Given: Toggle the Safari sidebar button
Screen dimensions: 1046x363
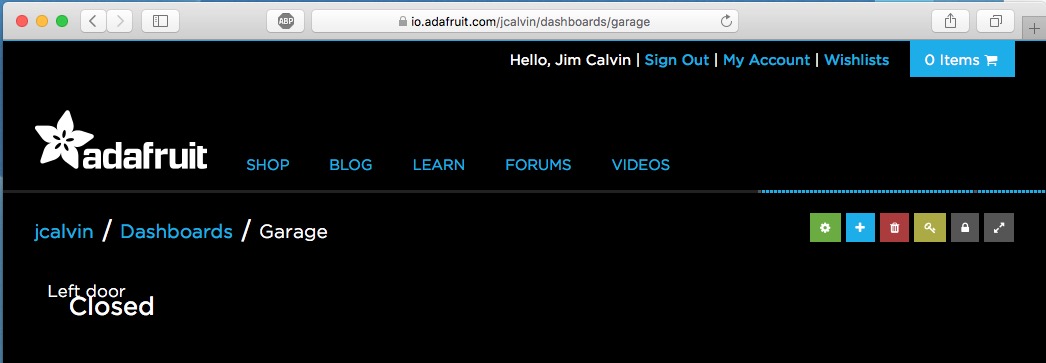Looking at the screenshot, I should click(x=161, y=21).
